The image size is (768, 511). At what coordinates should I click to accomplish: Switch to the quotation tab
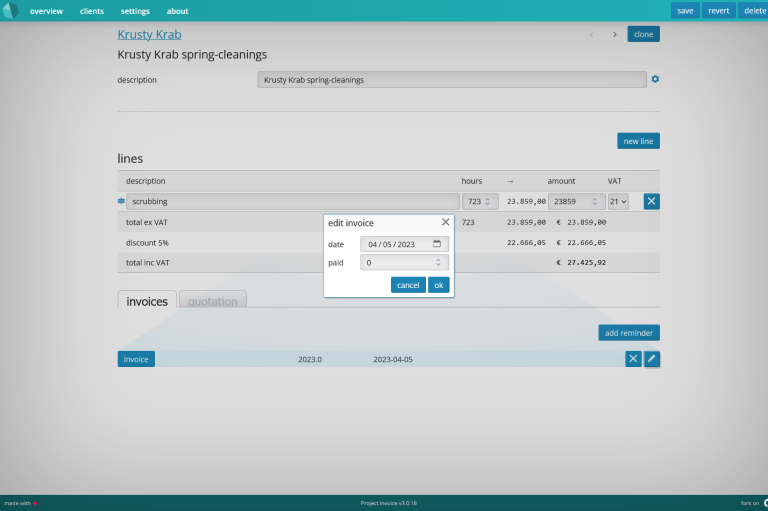tap(213, 299)
